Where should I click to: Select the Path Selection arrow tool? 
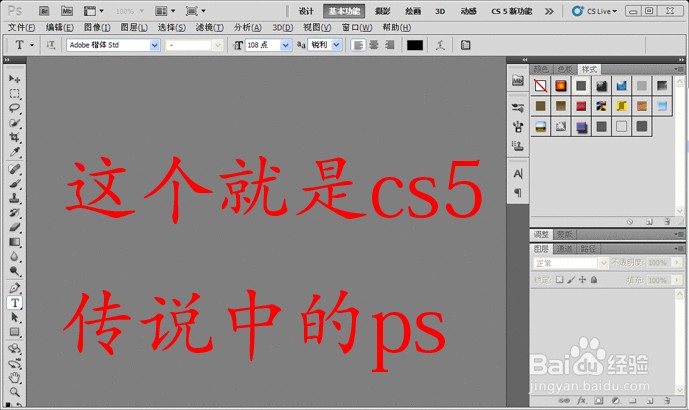pos(15,317)
